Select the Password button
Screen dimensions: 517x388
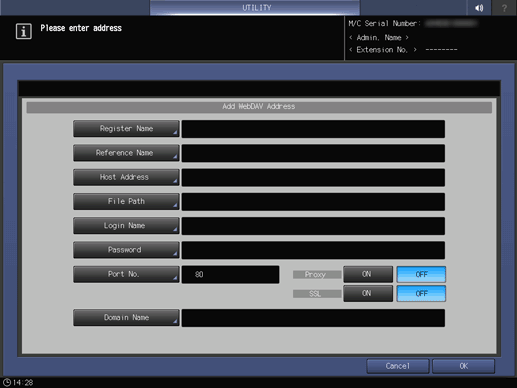pyautogui.click(x=126, y=250)
